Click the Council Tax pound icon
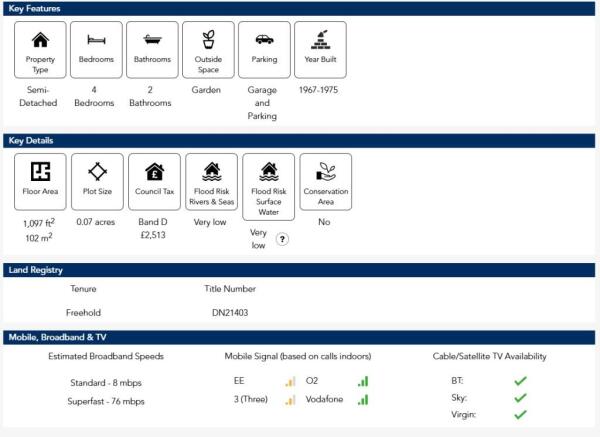 [154, 171]
